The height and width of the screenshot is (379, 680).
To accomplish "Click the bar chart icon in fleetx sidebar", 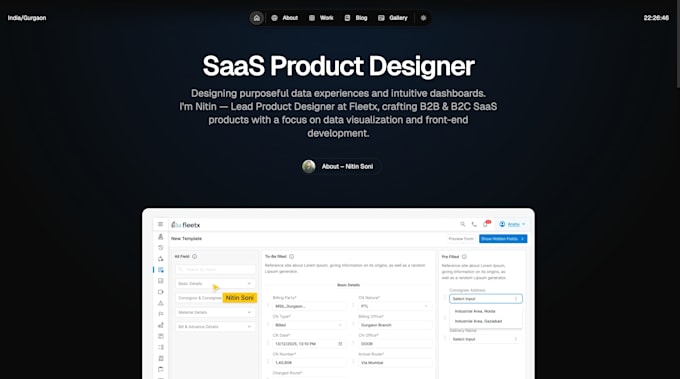I will pyautogui.click(x=161, y=325).
